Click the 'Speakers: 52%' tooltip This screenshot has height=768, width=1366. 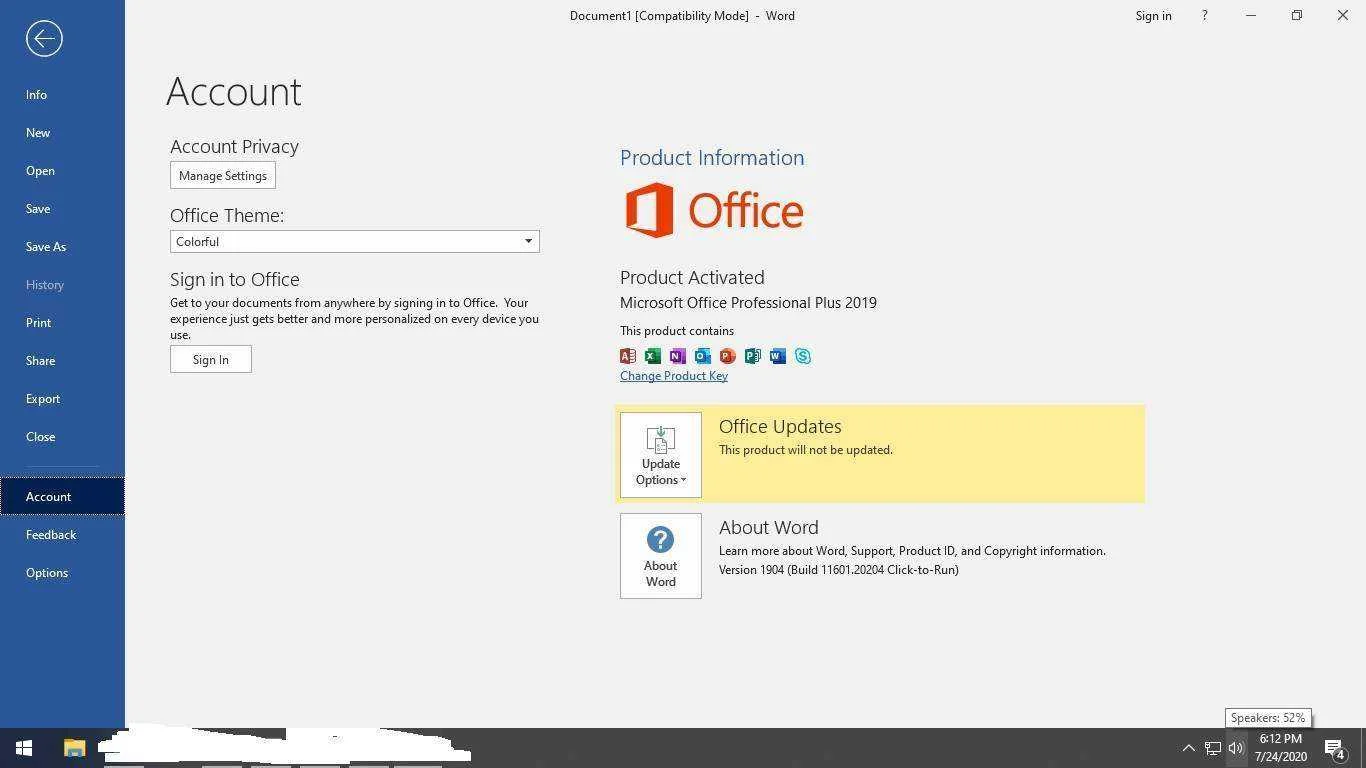[x=1268, y=718]
